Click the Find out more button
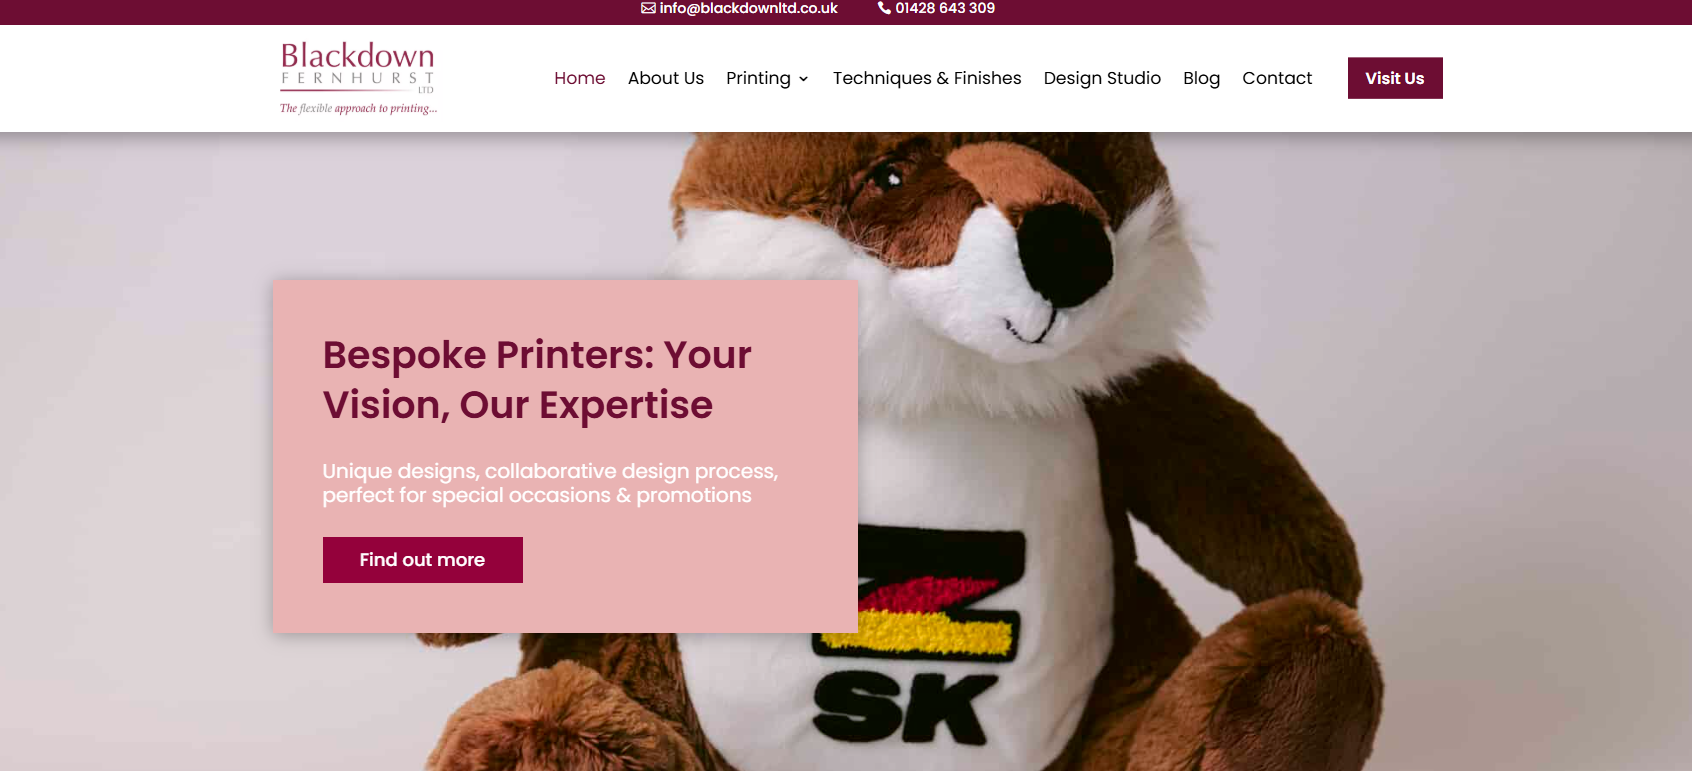The height and width of the screenshot is (771, 1692). pos(422,560)
